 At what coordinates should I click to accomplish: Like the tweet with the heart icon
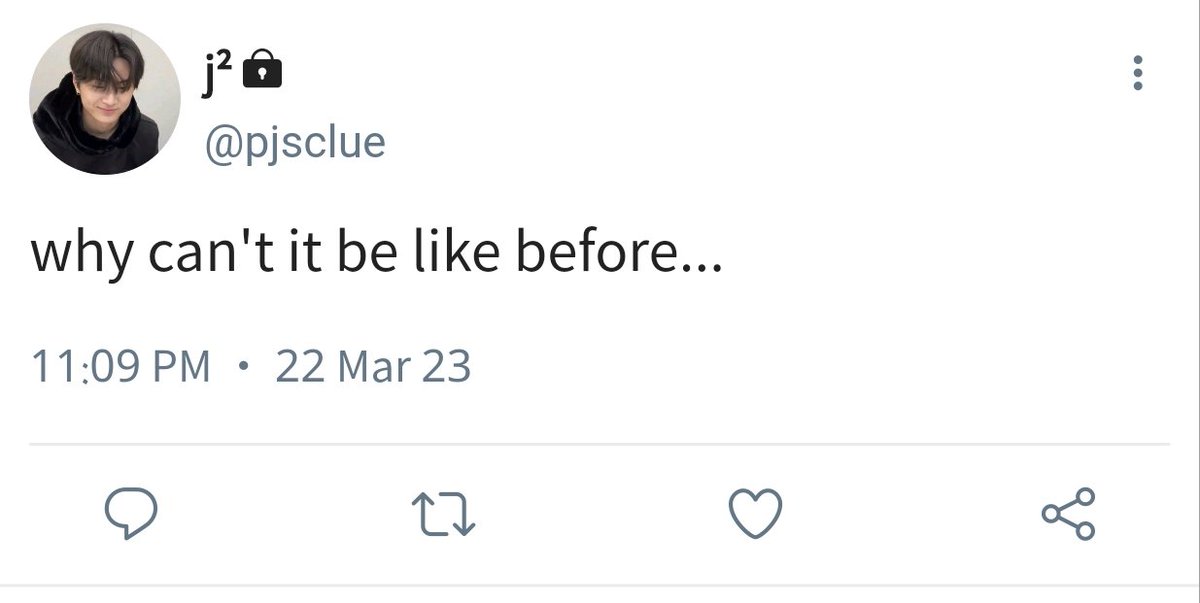tap(754, 516)
